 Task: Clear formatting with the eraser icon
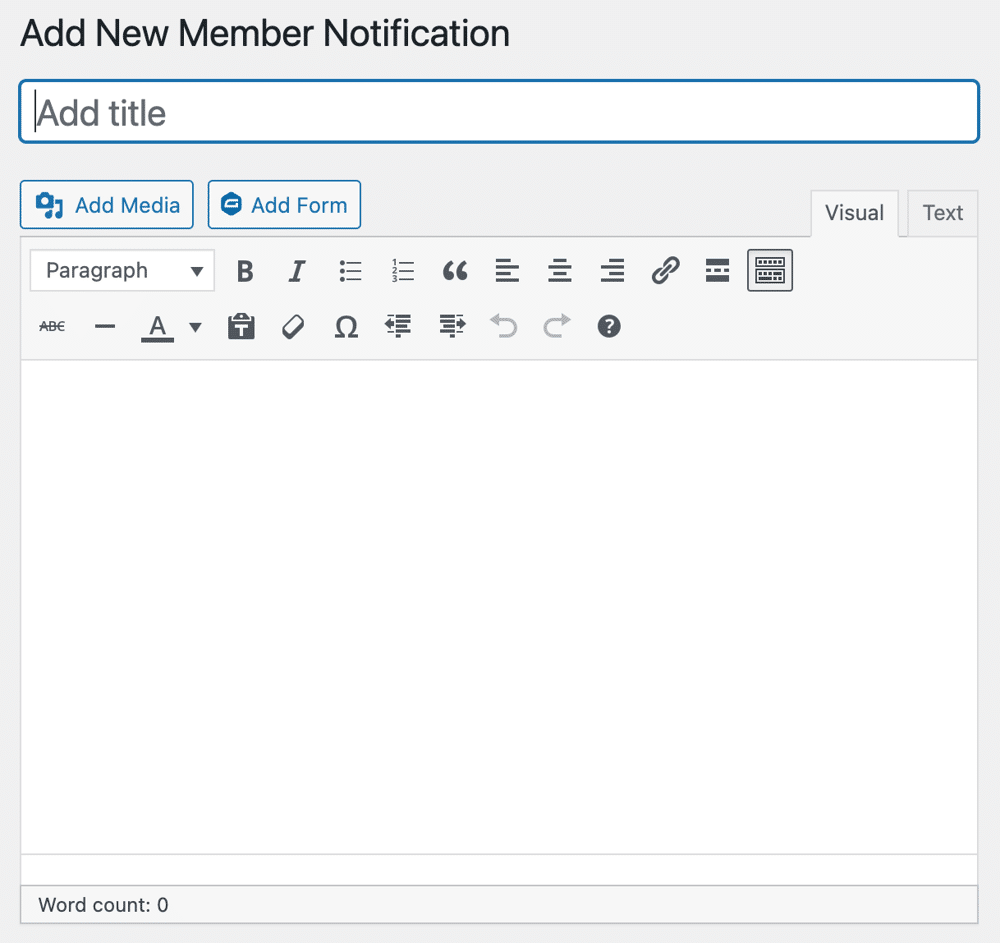click(x=293, y=326)
